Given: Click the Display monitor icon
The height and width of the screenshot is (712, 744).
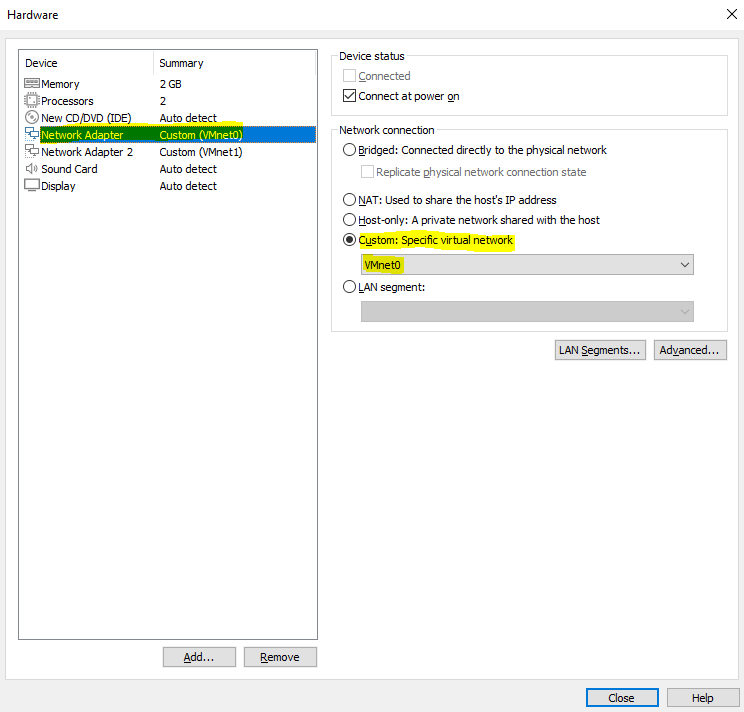Looking at the screenshot, I should [x=32, y=186].
